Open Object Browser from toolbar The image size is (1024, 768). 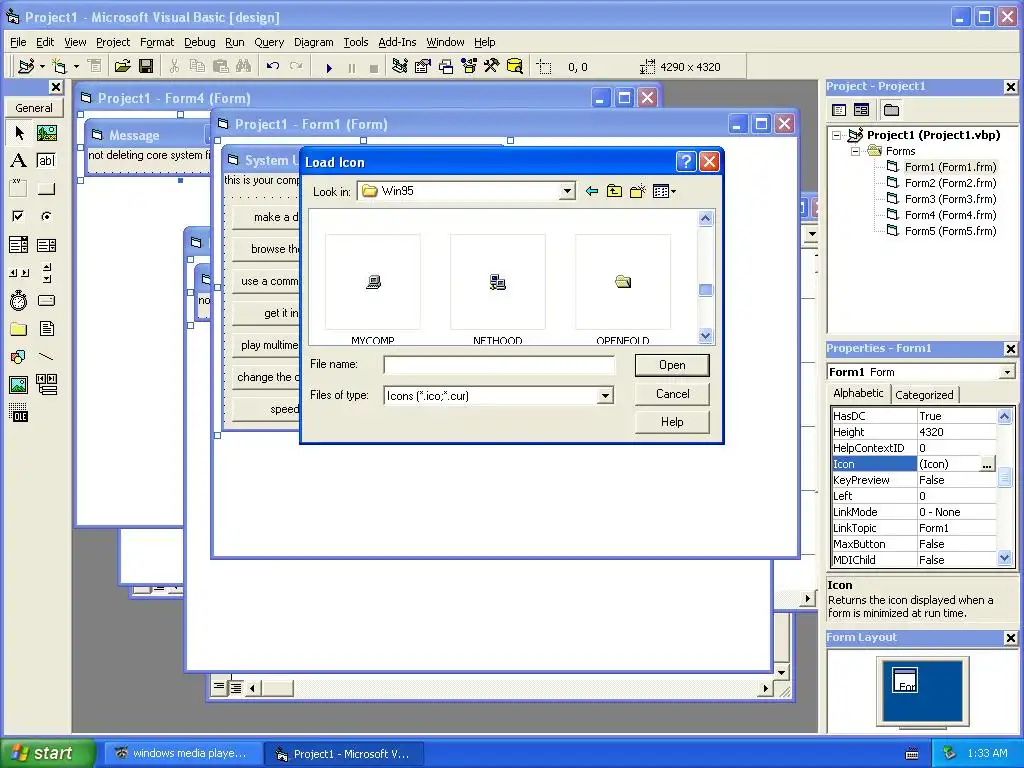pyautogui.click(x=469, y=66)
